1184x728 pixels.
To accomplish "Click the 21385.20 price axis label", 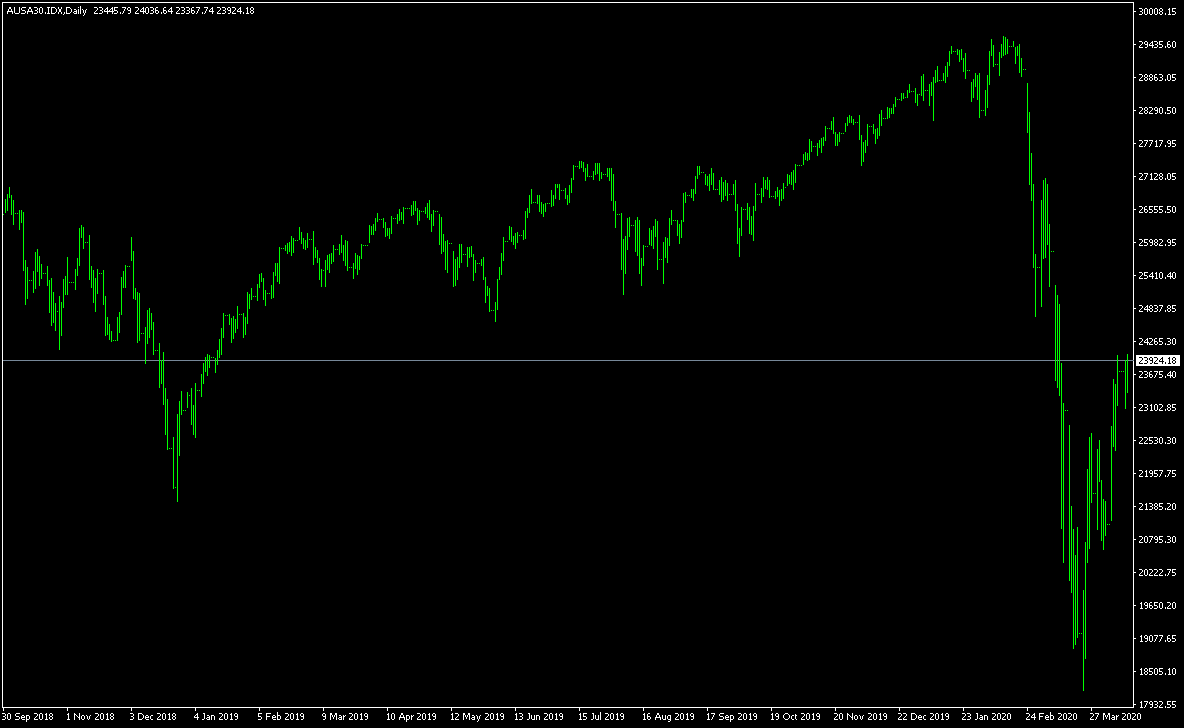I will pyautogui.click(x=1158, y=507).
